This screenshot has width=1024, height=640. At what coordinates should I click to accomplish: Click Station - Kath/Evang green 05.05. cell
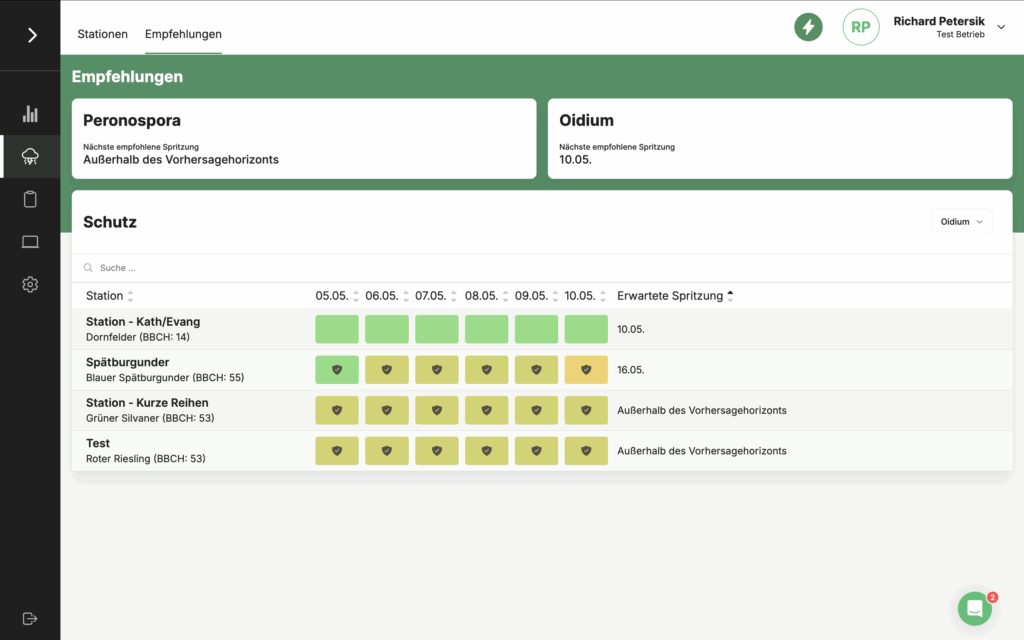coord(337,329)
